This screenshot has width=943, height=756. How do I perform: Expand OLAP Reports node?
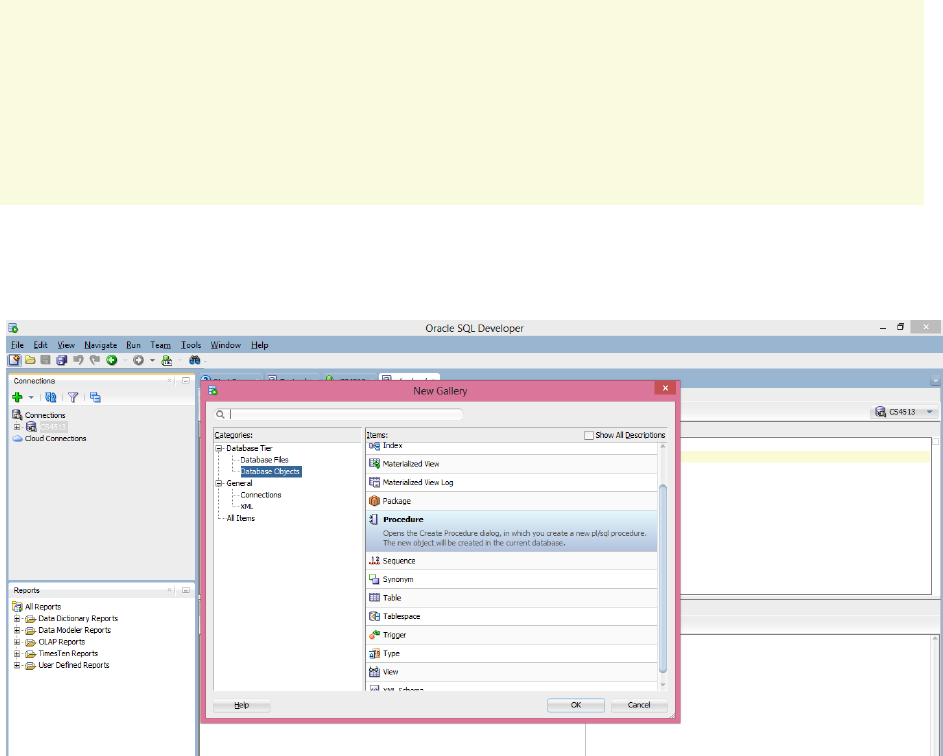click(17, 642)
